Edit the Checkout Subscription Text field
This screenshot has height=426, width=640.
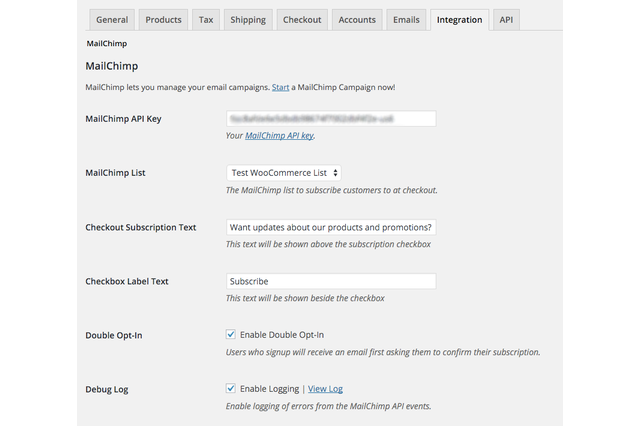tap(331, 227)
